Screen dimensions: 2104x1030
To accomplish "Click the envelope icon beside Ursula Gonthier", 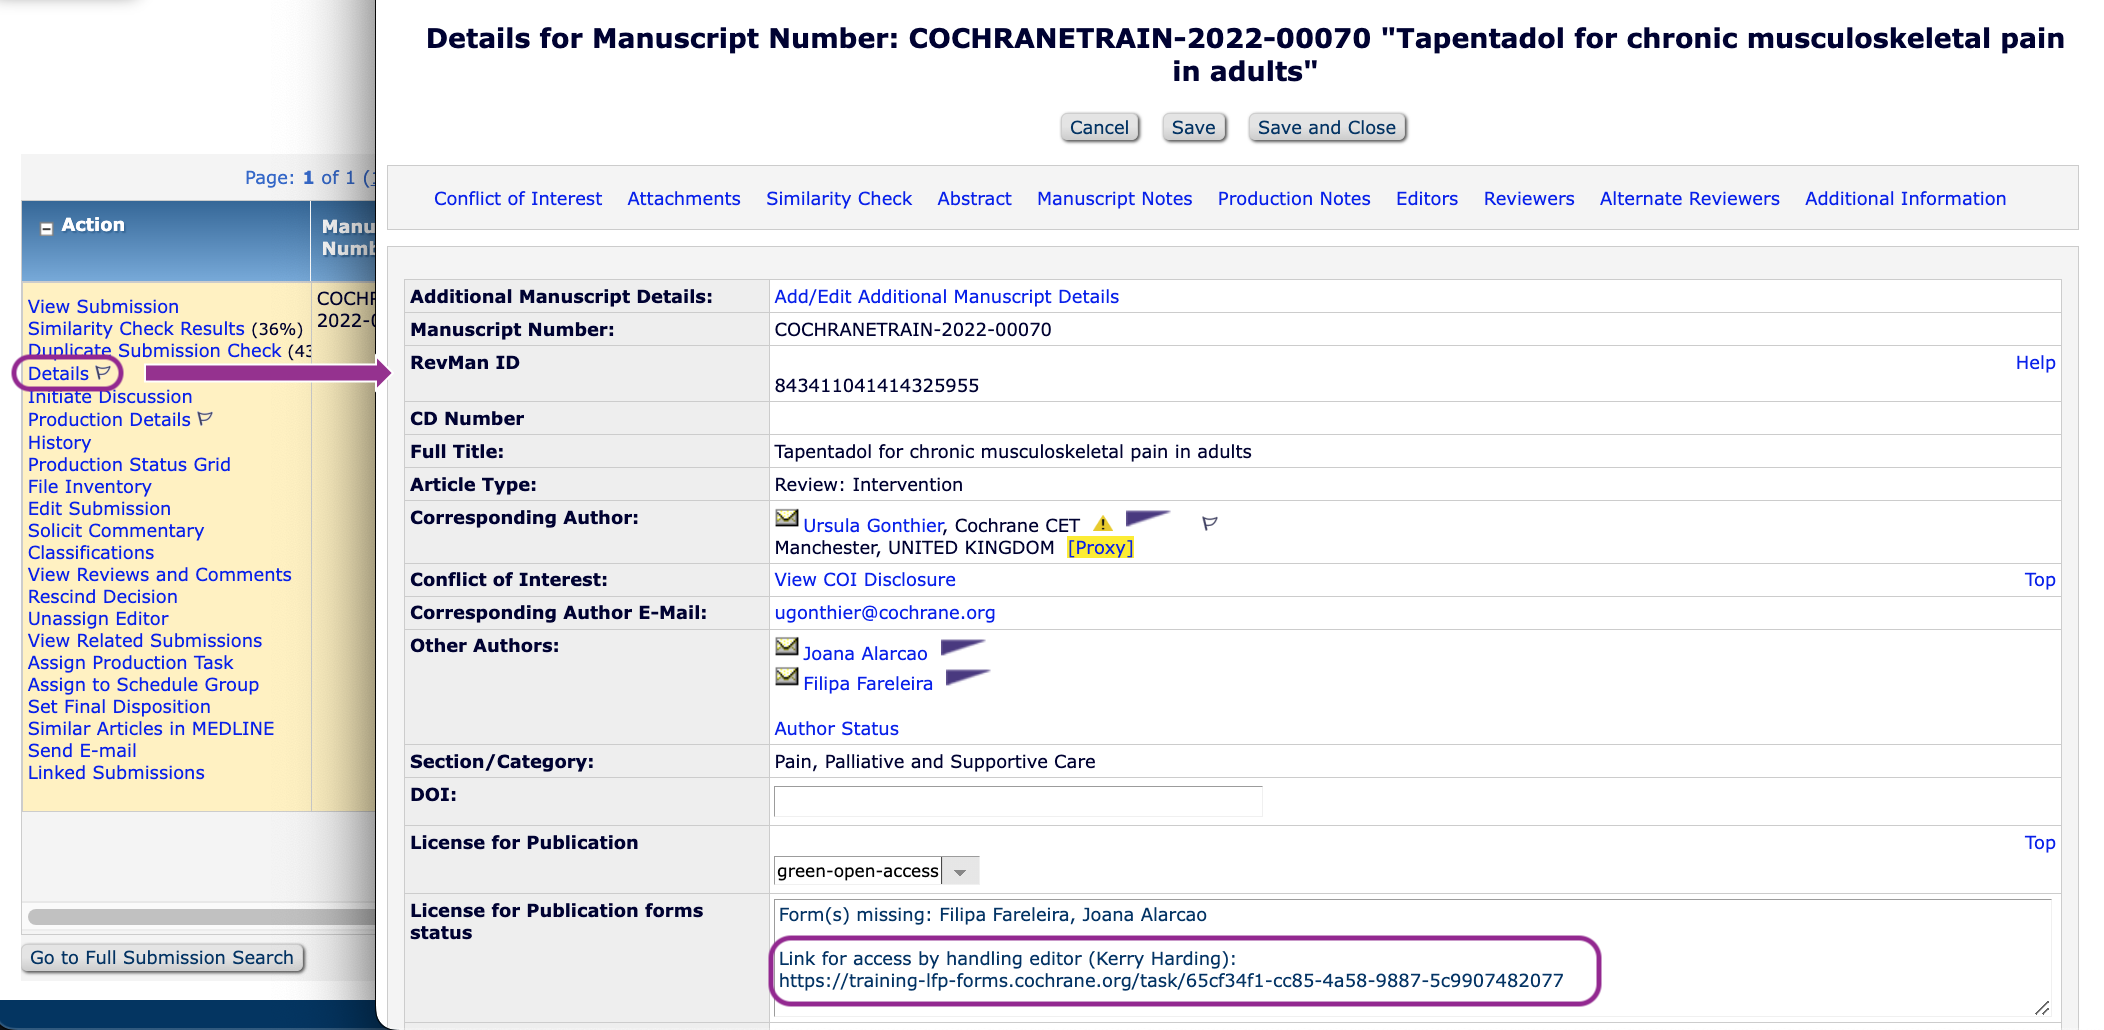I will [x=787, y=518].
